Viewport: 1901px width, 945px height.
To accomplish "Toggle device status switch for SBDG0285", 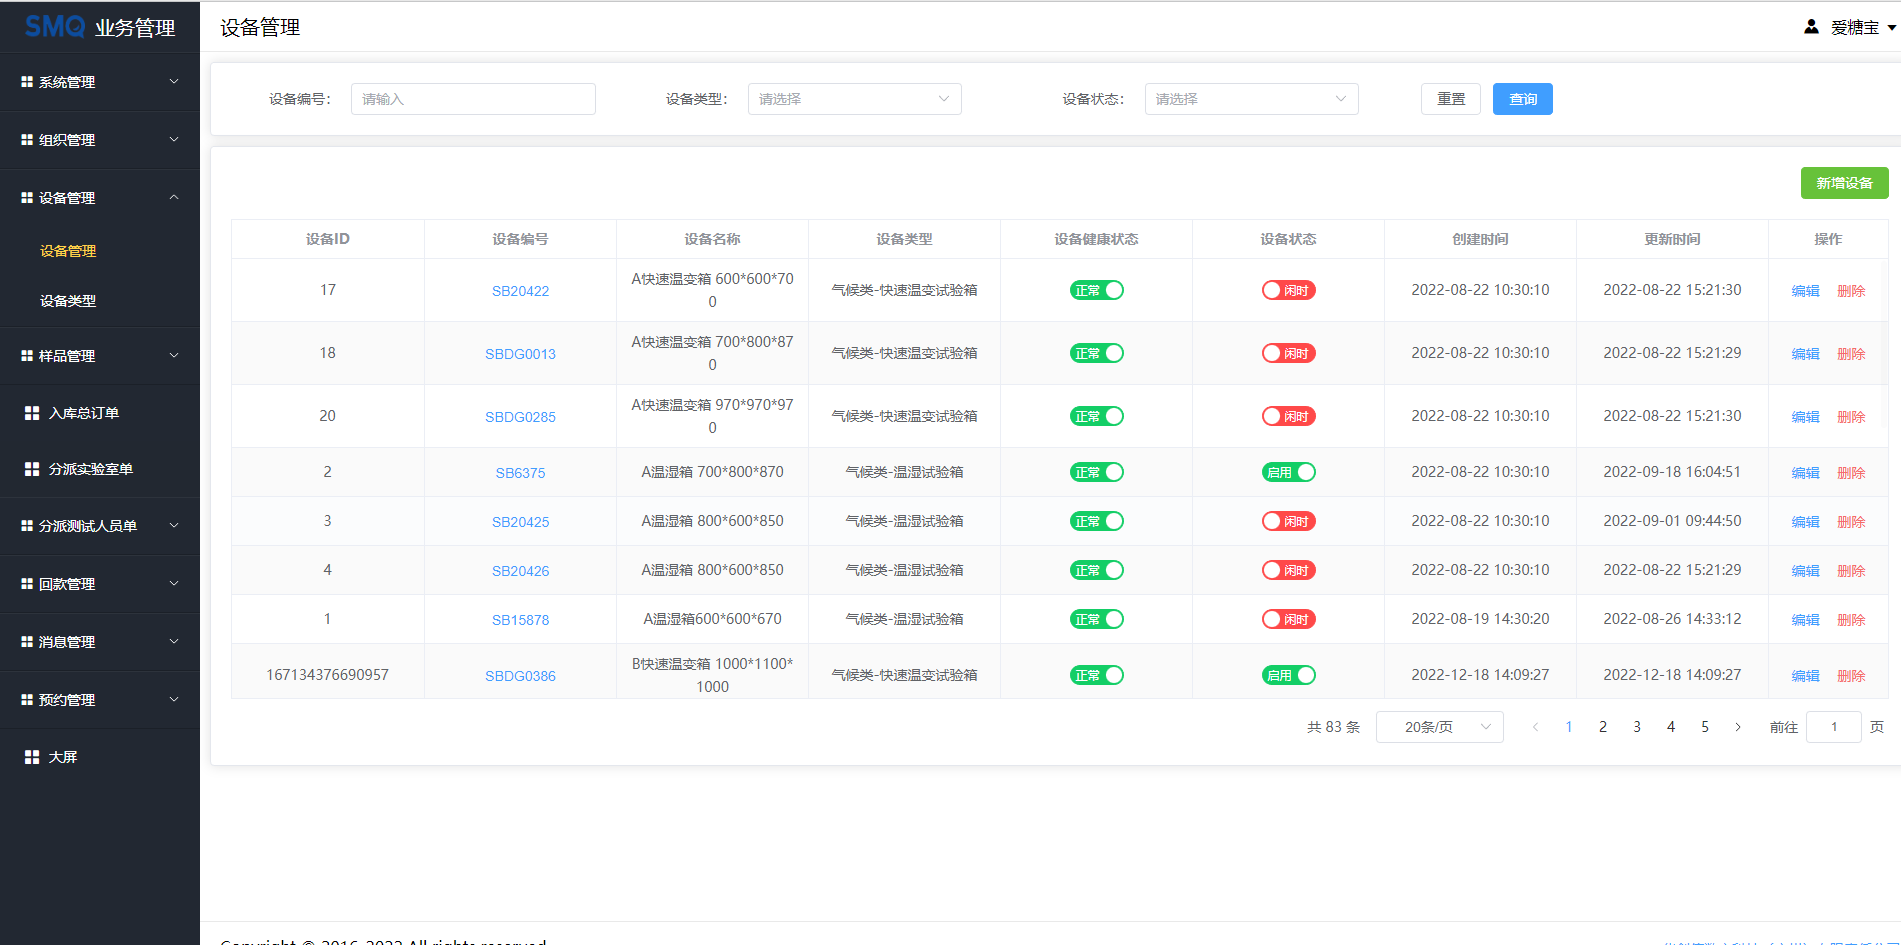I will 1289,416.
